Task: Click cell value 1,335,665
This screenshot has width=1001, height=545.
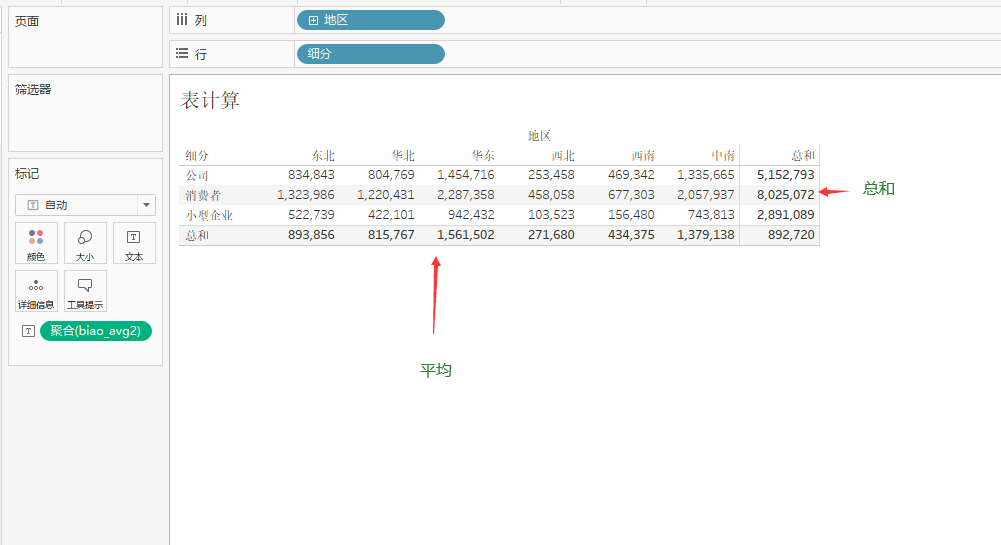Action: point(706,175)
